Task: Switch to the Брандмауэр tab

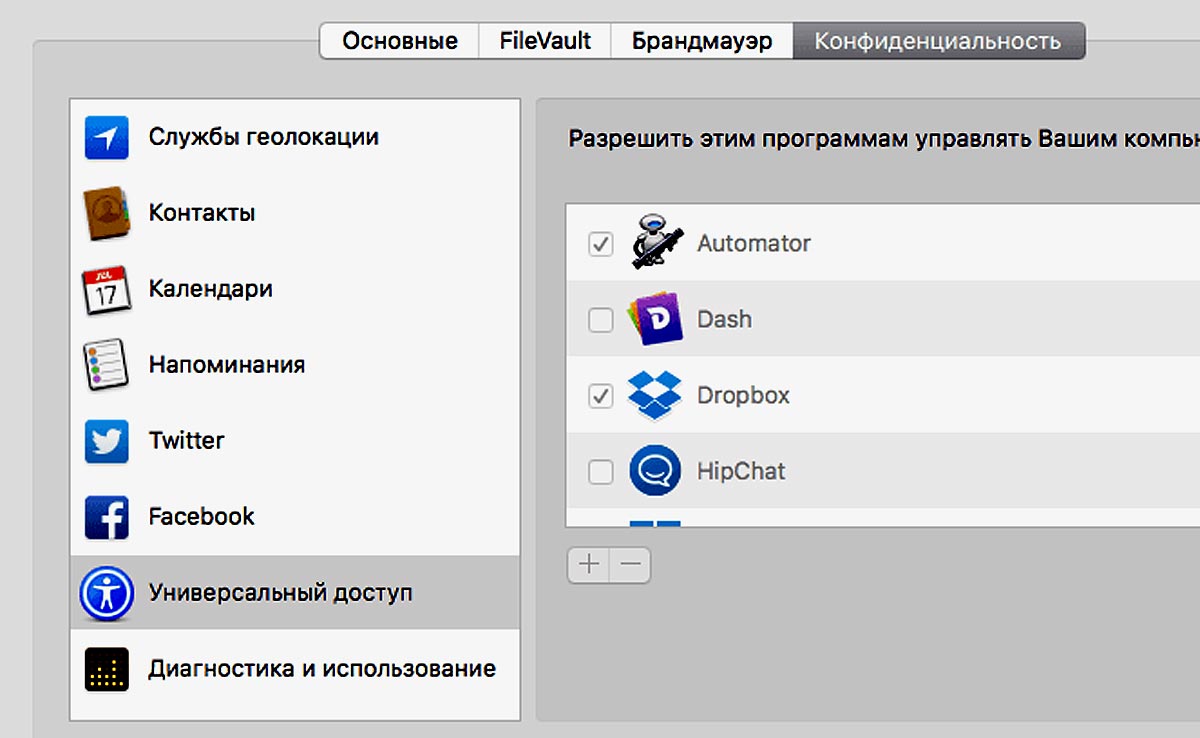Action: coord(702,41)
